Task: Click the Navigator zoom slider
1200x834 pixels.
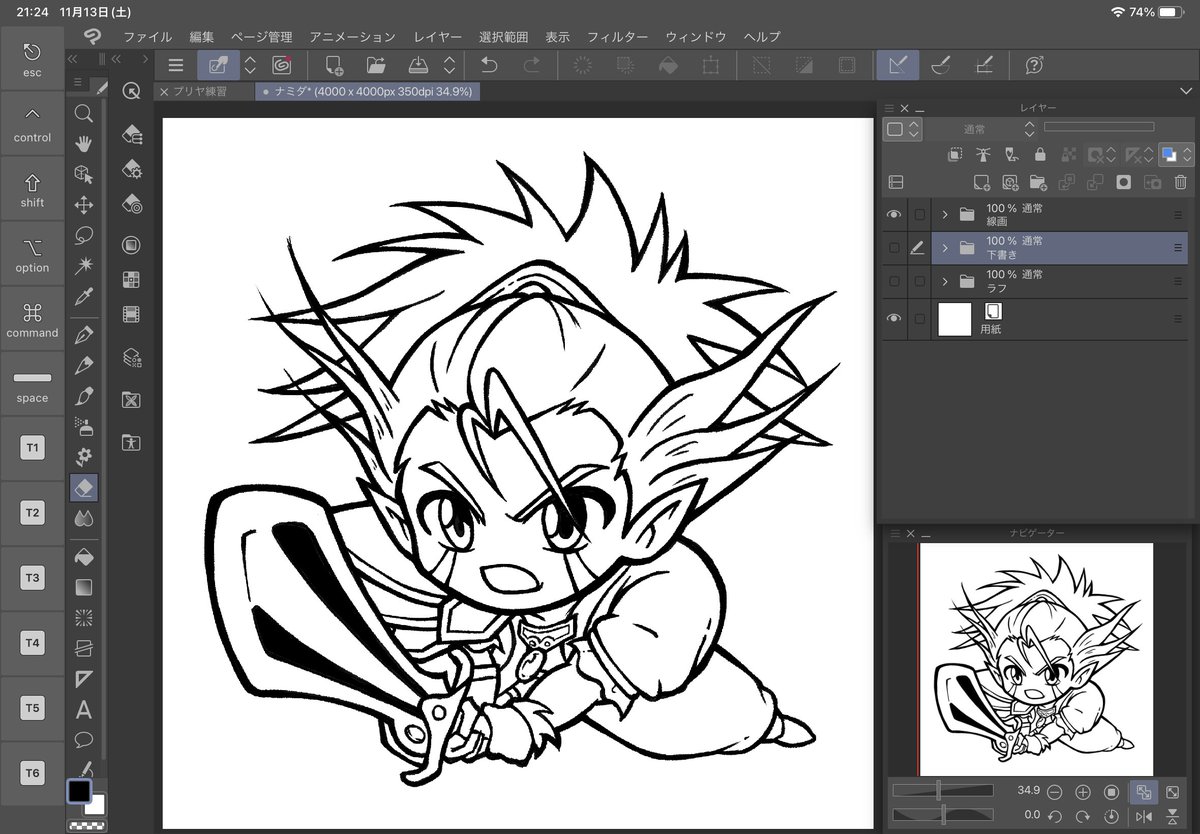Action: click(943, 791)
